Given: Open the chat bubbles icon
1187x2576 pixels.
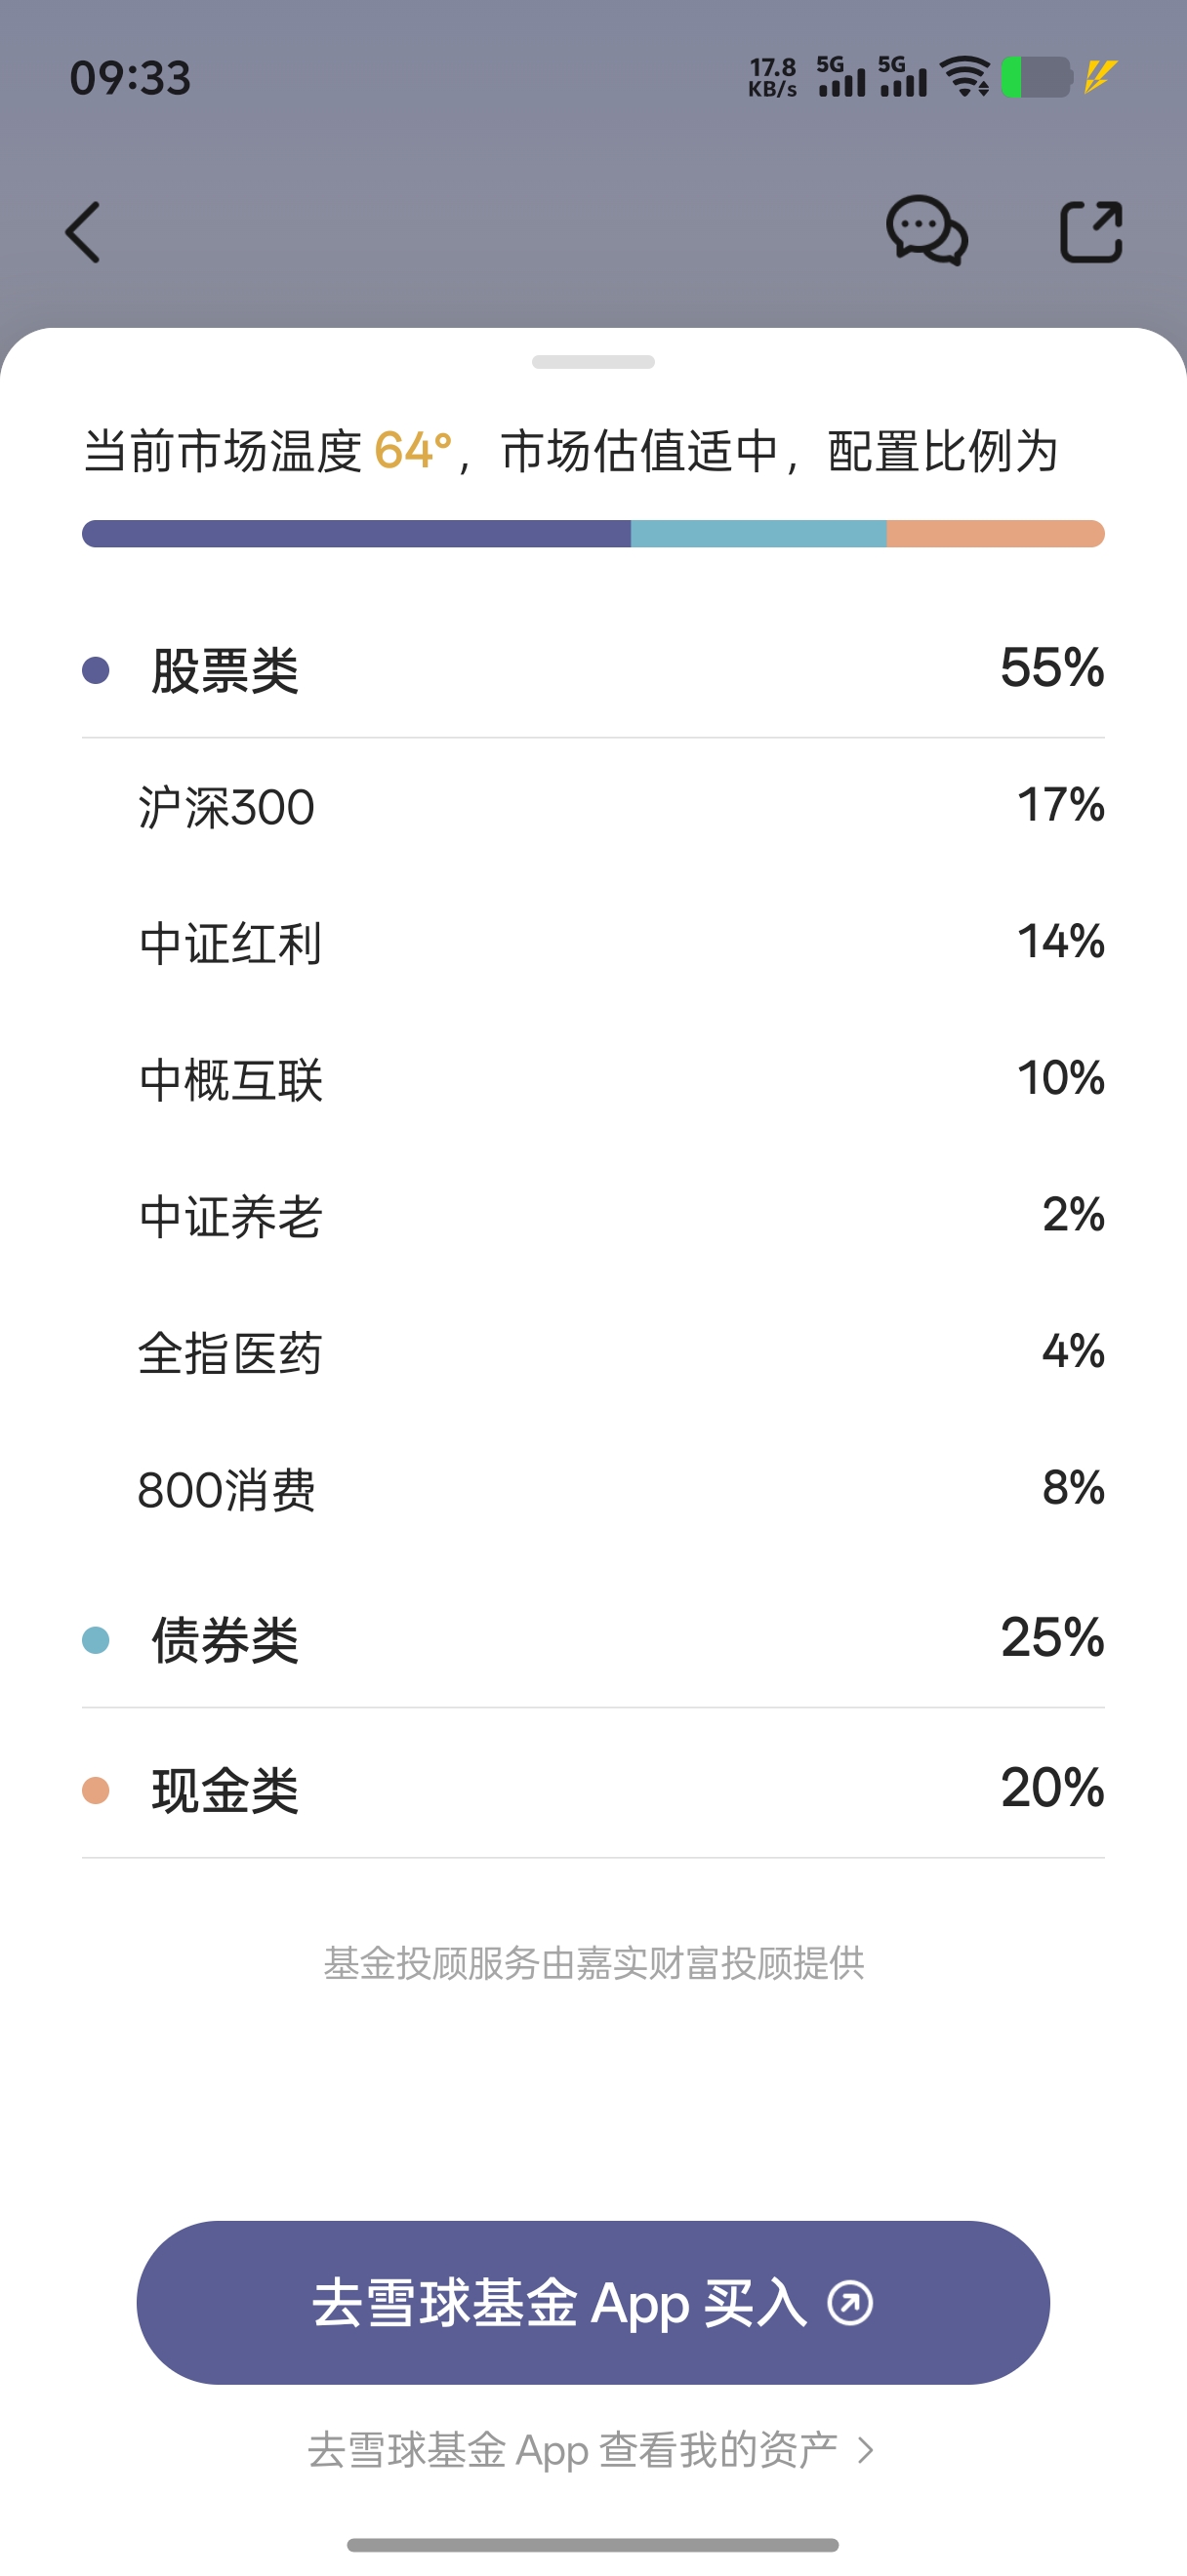Looking at the screenshot, I should click(x=926, y=231).
